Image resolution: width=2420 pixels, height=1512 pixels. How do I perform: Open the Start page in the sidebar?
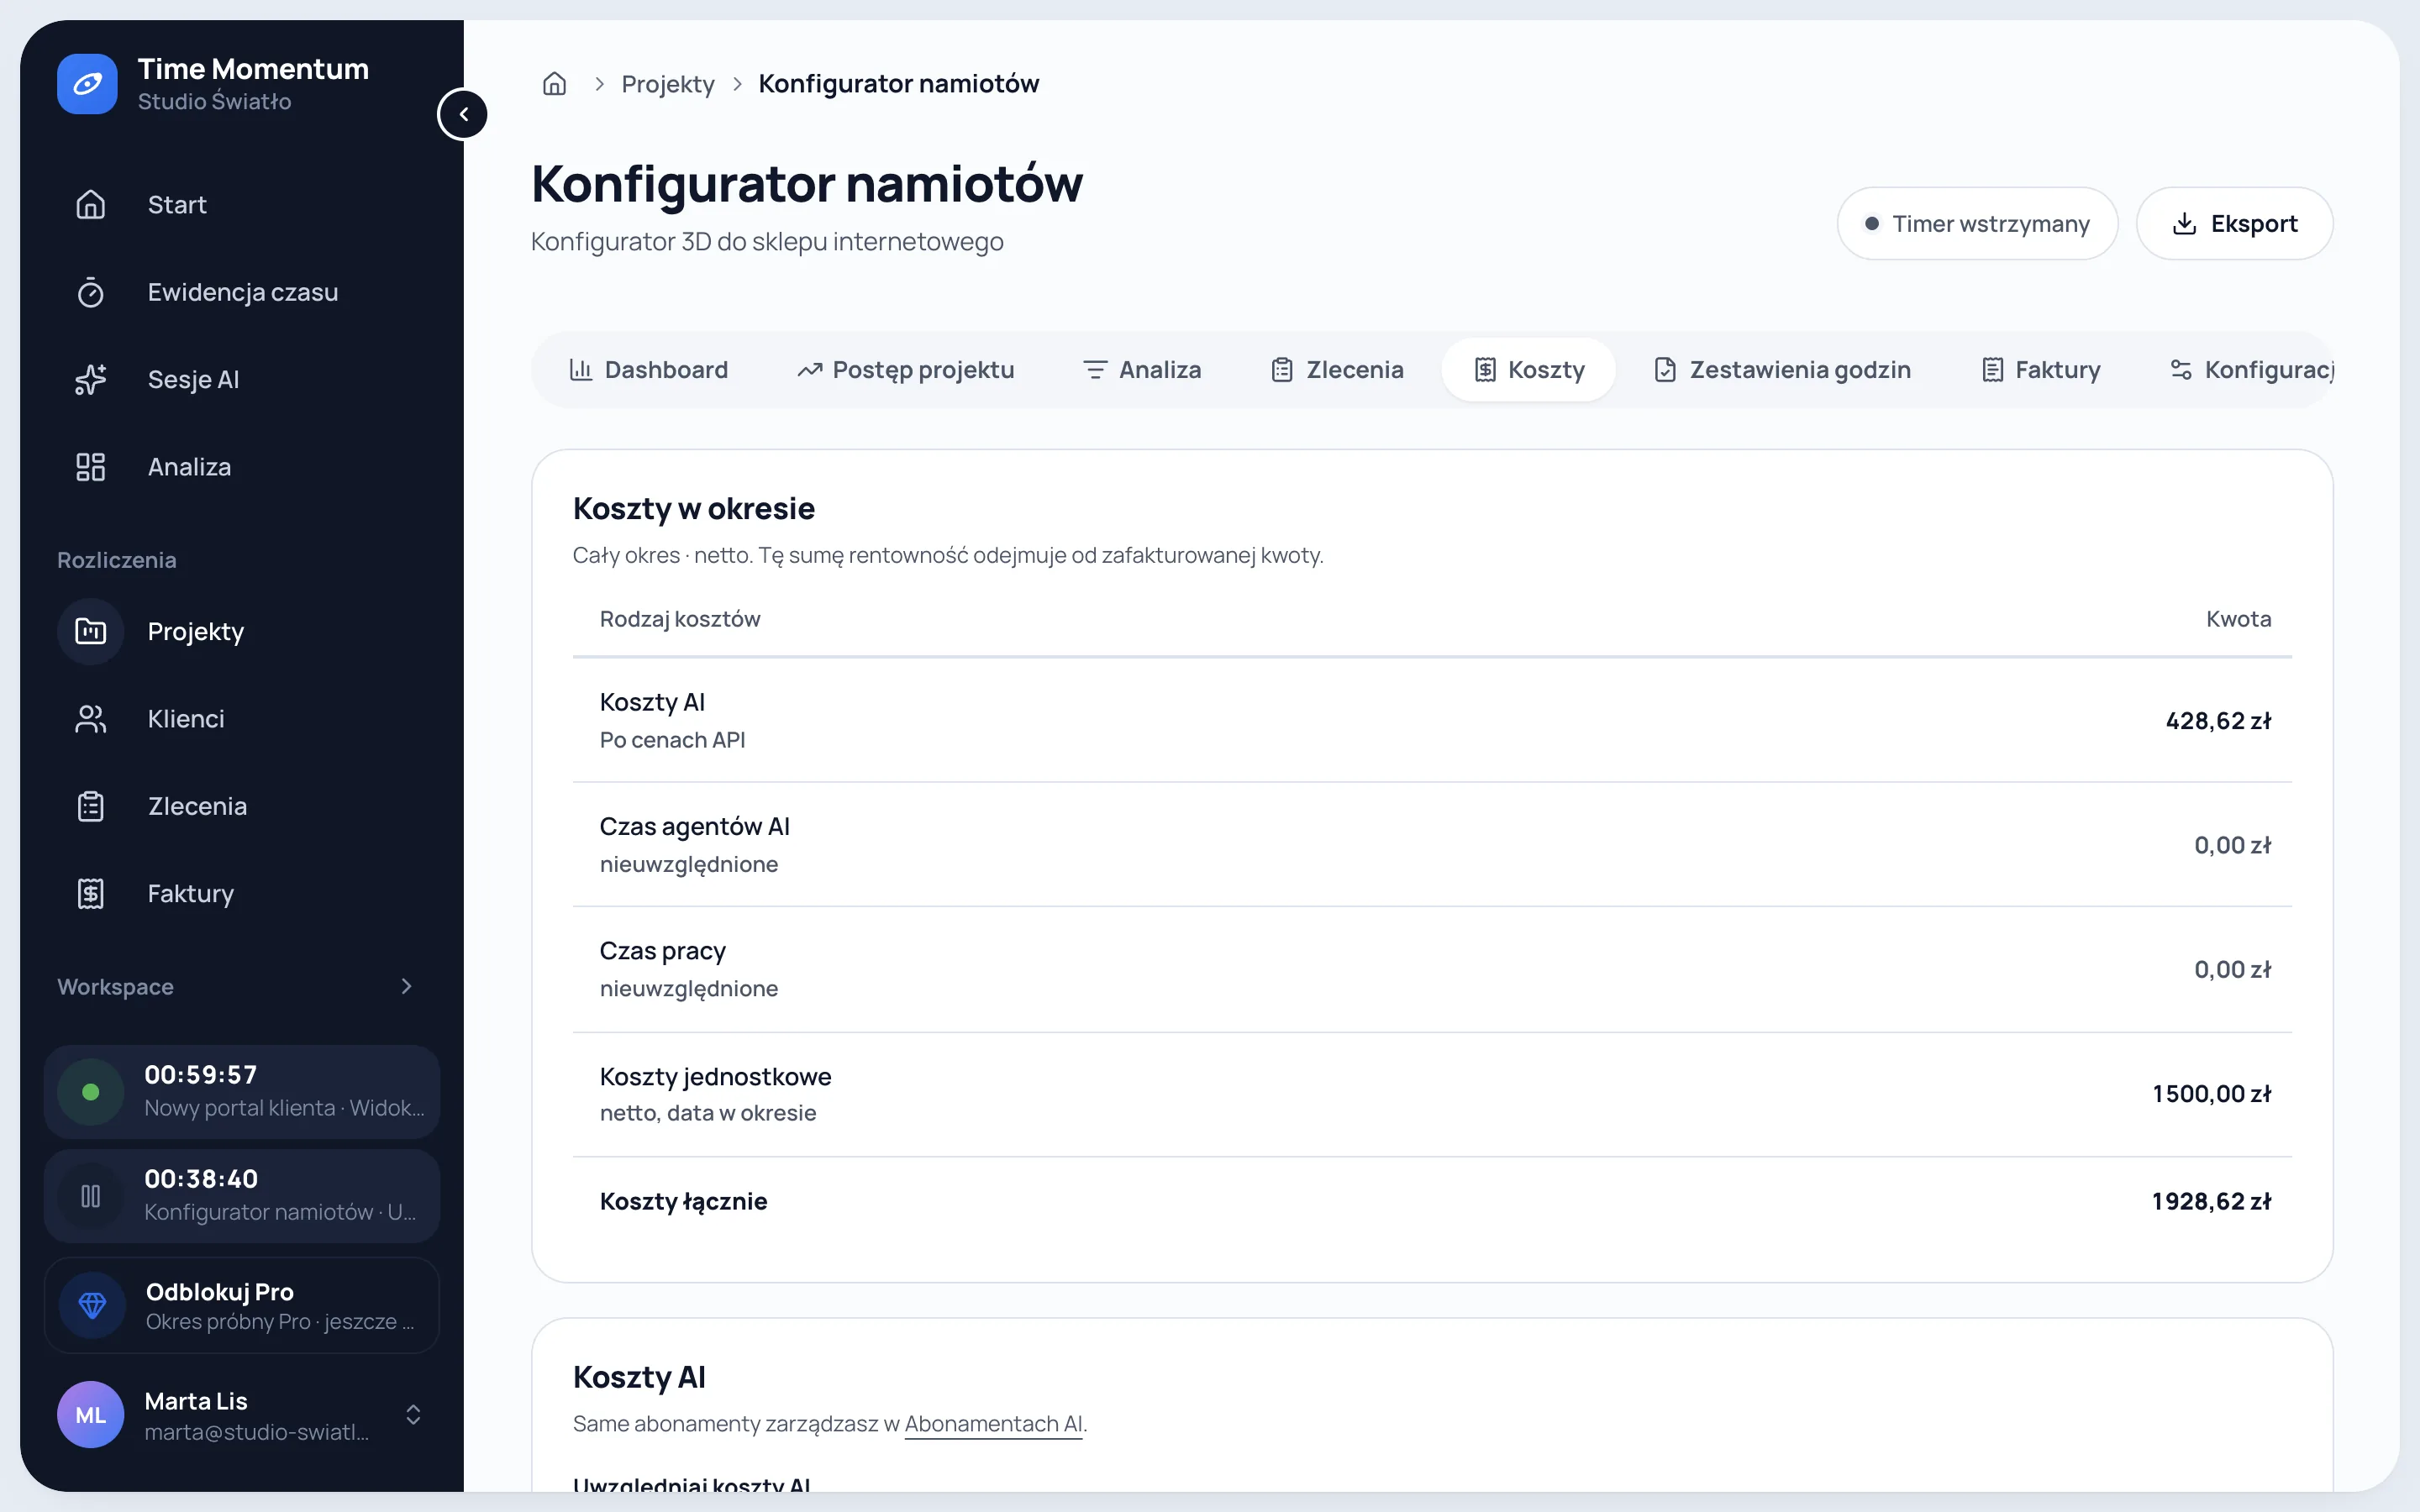[242, 205]
